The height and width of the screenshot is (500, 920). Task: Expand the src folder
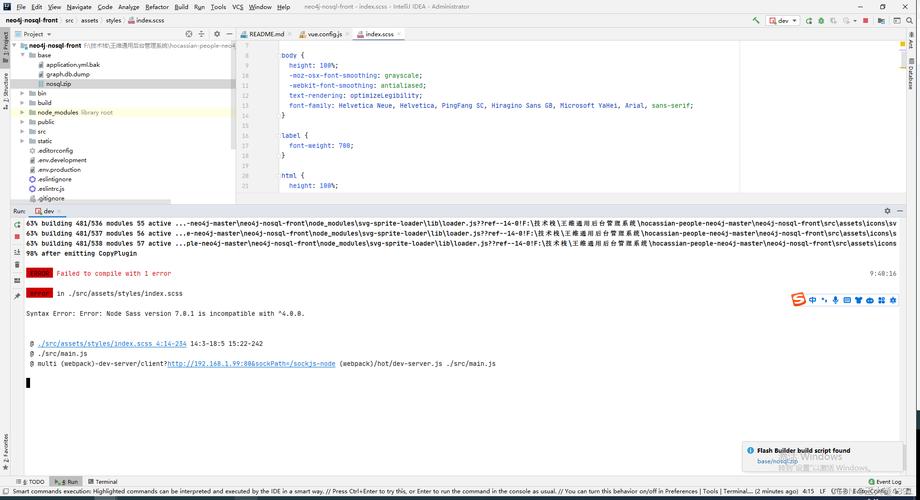(x=23, y=131)
